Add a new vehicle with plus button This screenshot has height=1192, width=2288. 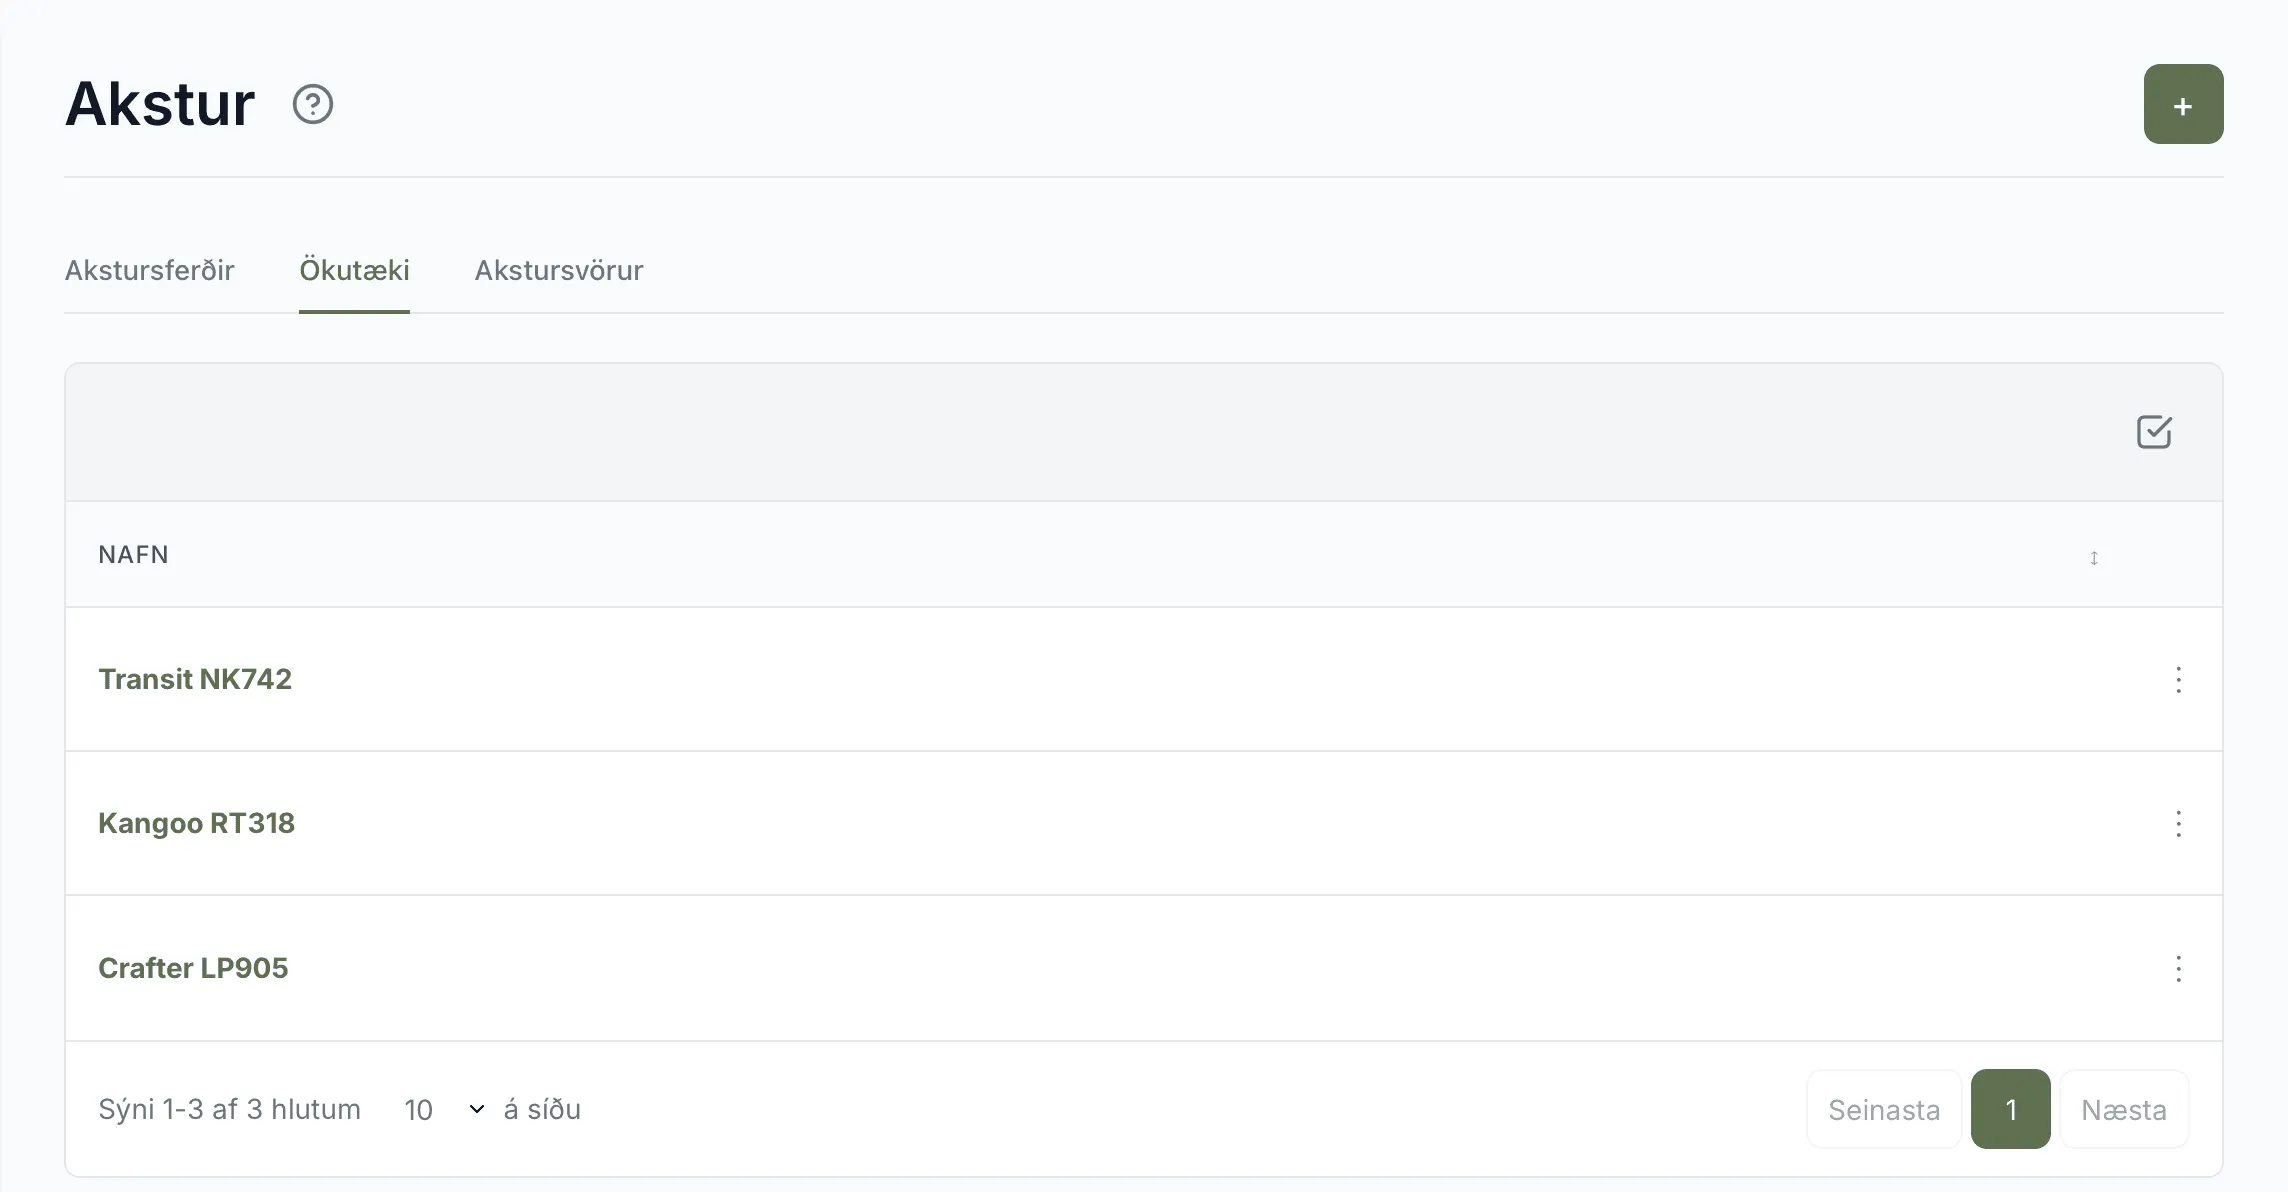pos(2183,104)
